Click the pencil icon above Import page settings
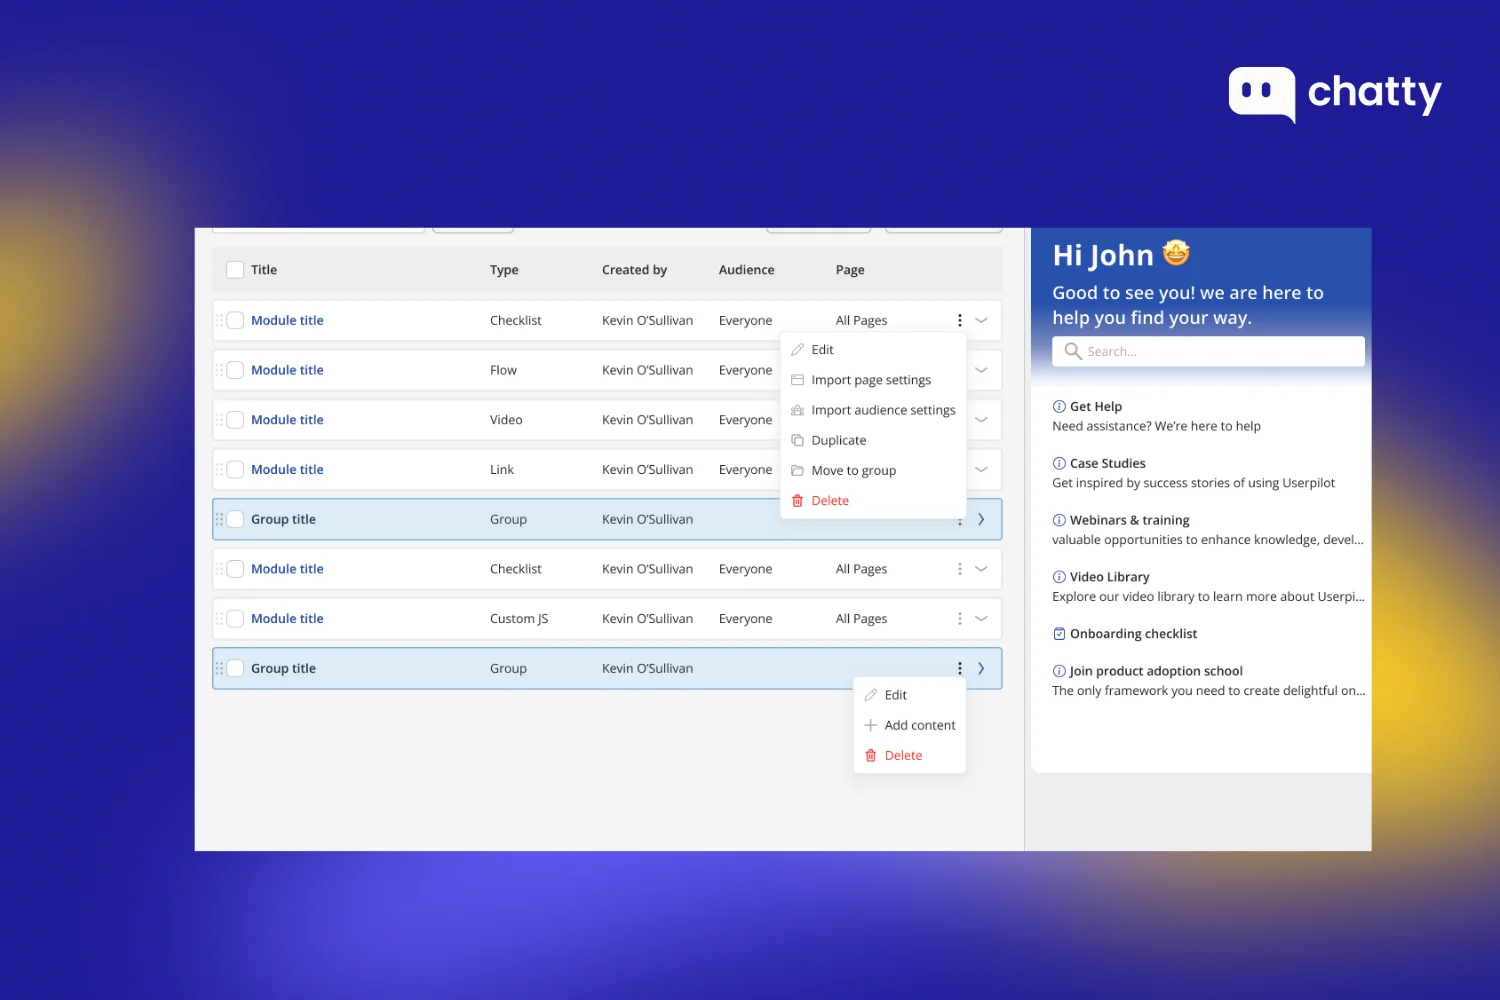1500x1000 pixels. click(x=797, y=350)
